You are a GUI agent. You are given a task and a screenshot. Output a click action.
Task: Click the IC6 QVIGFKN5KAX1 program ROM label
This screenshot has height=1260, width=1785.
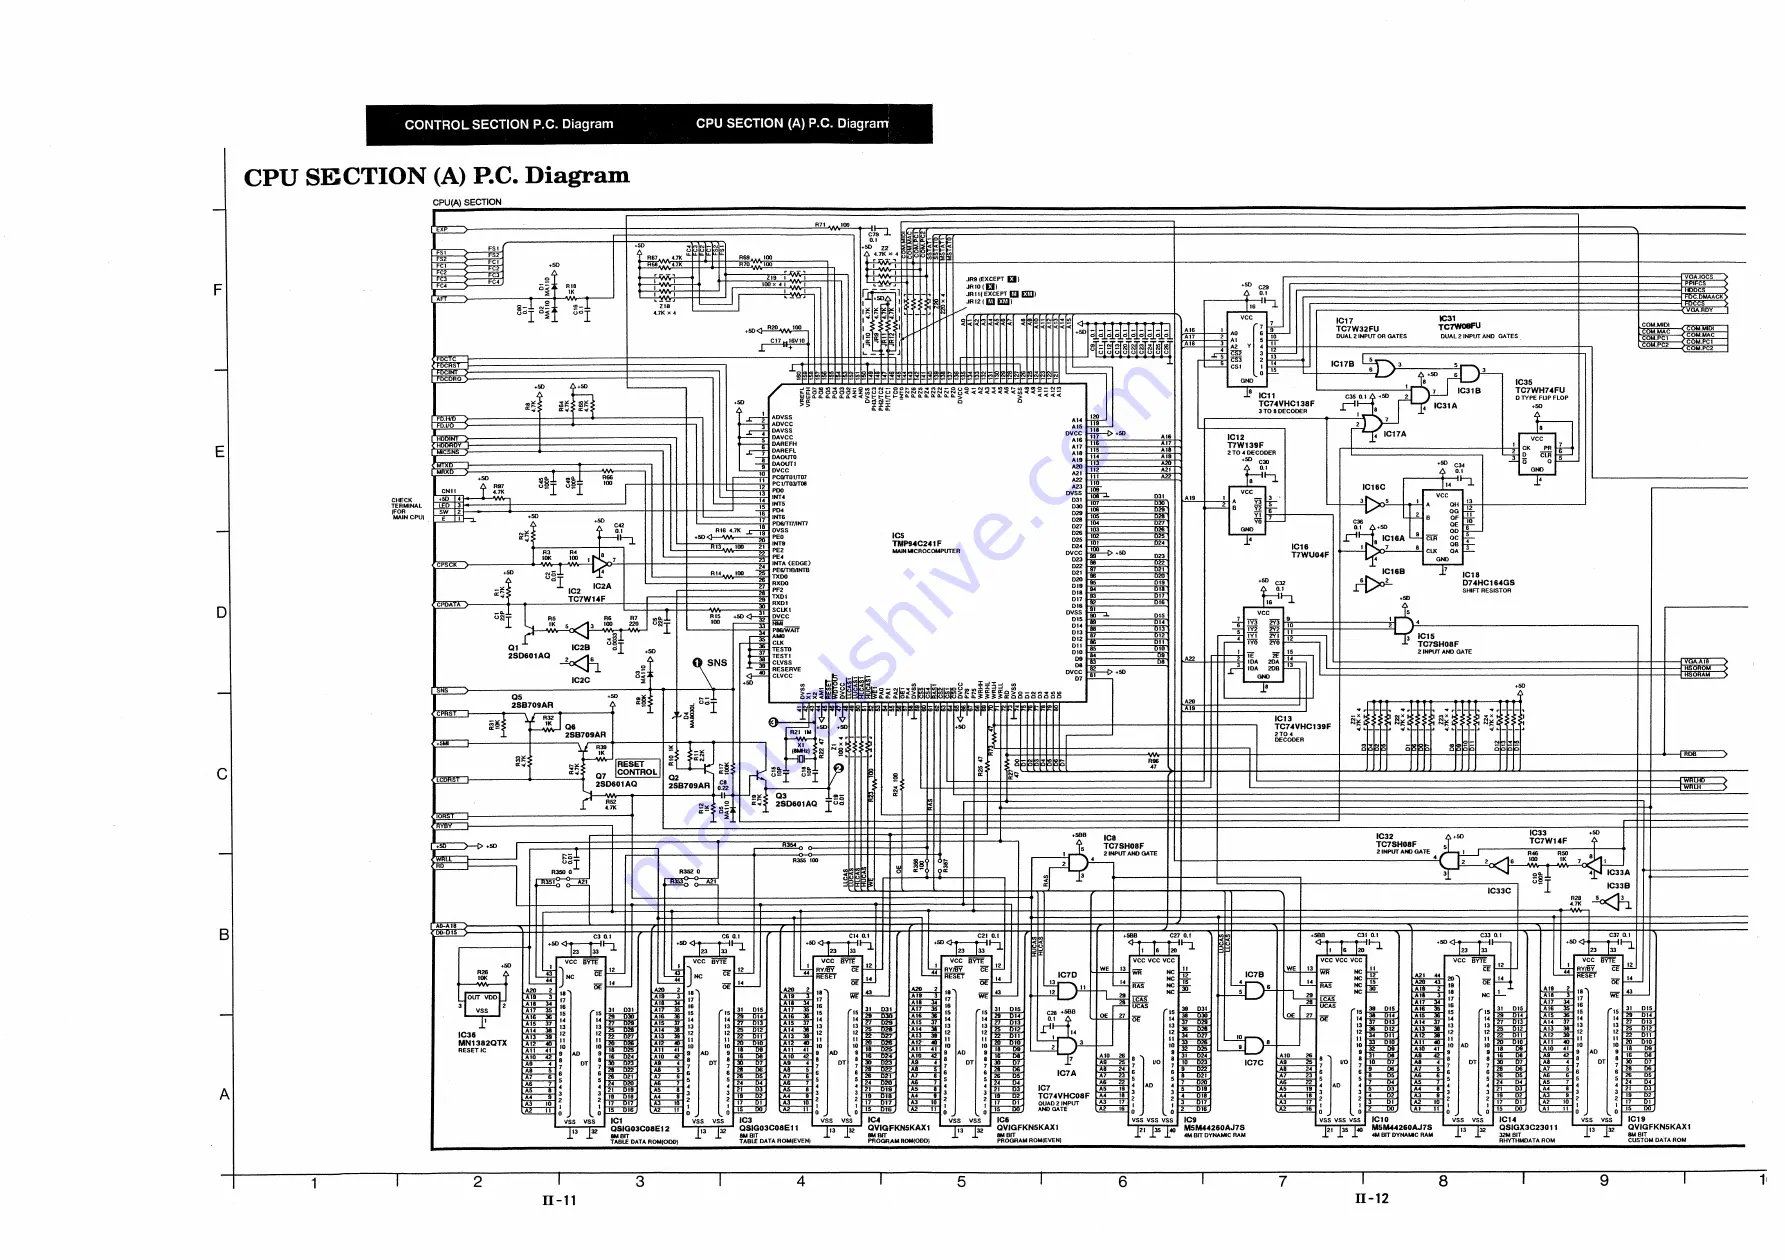(x=1028, y=1130)
